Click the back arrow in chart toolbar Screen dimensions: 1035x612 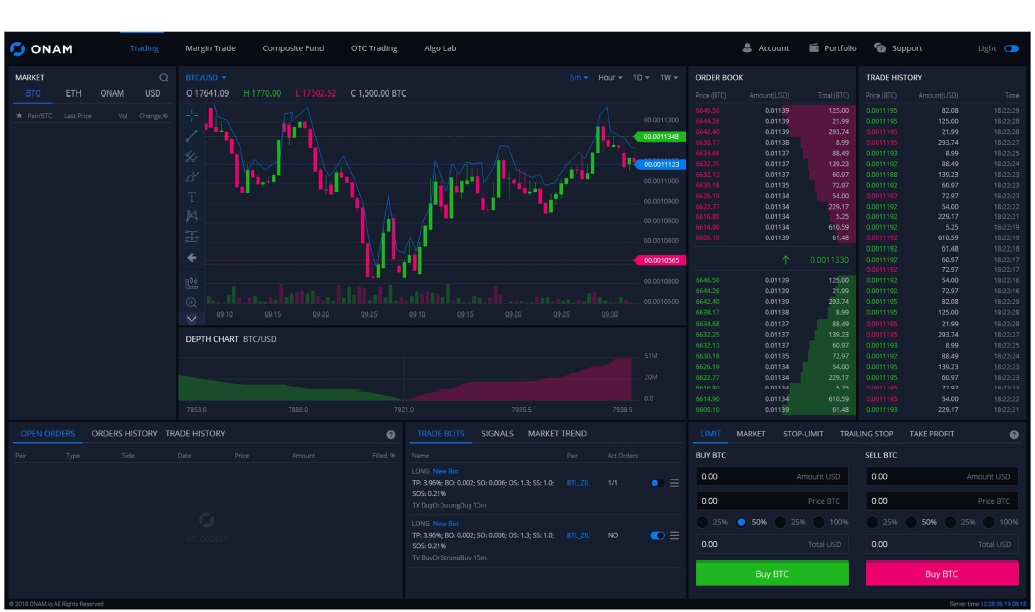pos(191,257)
